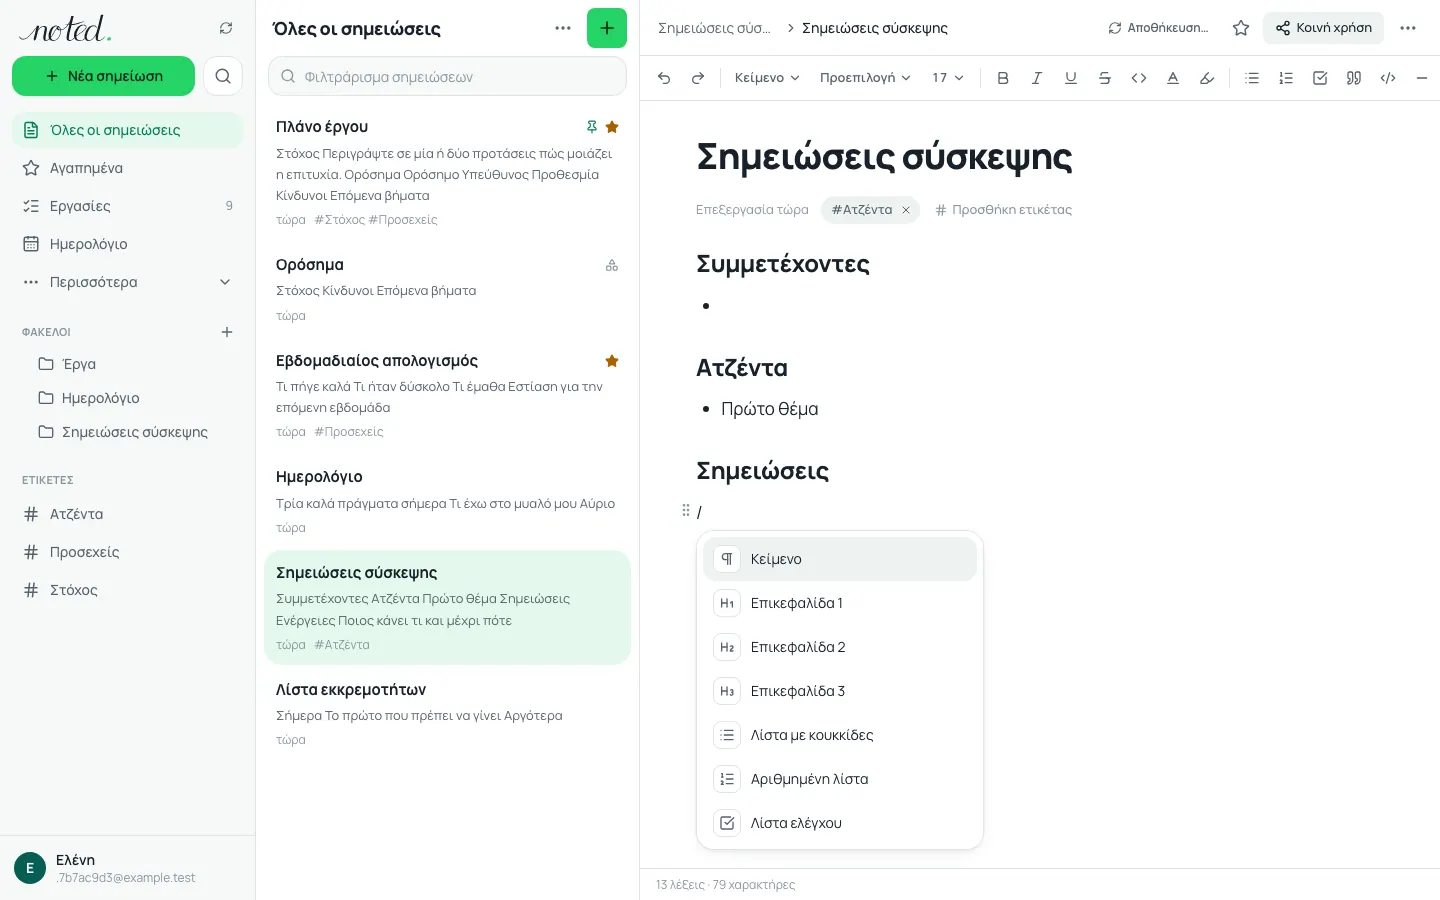The width and height of the screenshot is (1440, 900).
Task: Click the Κοινή χρήση share button
Action: (1323, 28)
